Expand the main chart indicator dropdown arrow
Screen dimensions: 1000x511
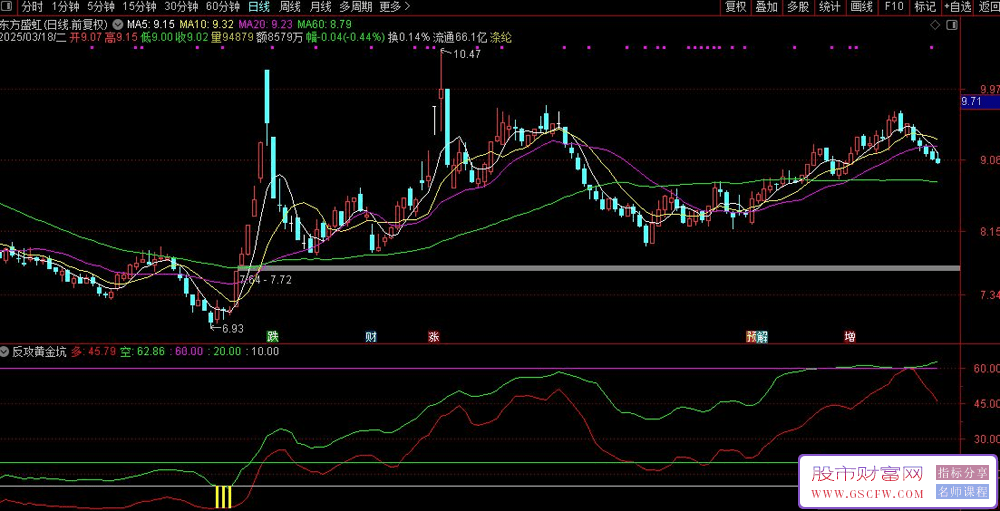click(118, 24)
